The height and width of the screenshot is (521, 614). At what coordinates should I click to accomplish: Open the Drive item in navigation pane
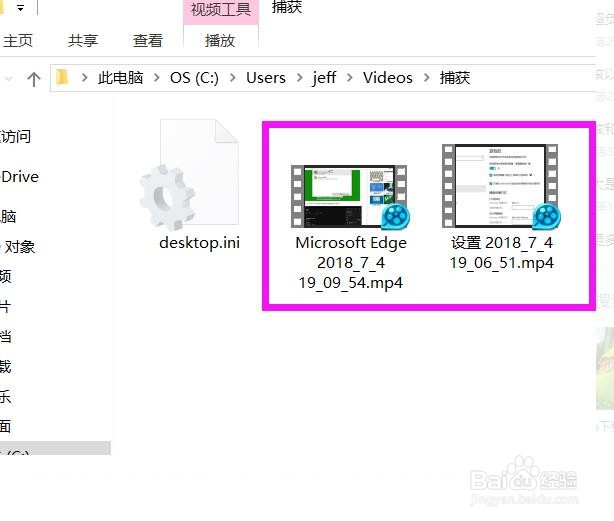pyautogui.click(x=20, y=177)
